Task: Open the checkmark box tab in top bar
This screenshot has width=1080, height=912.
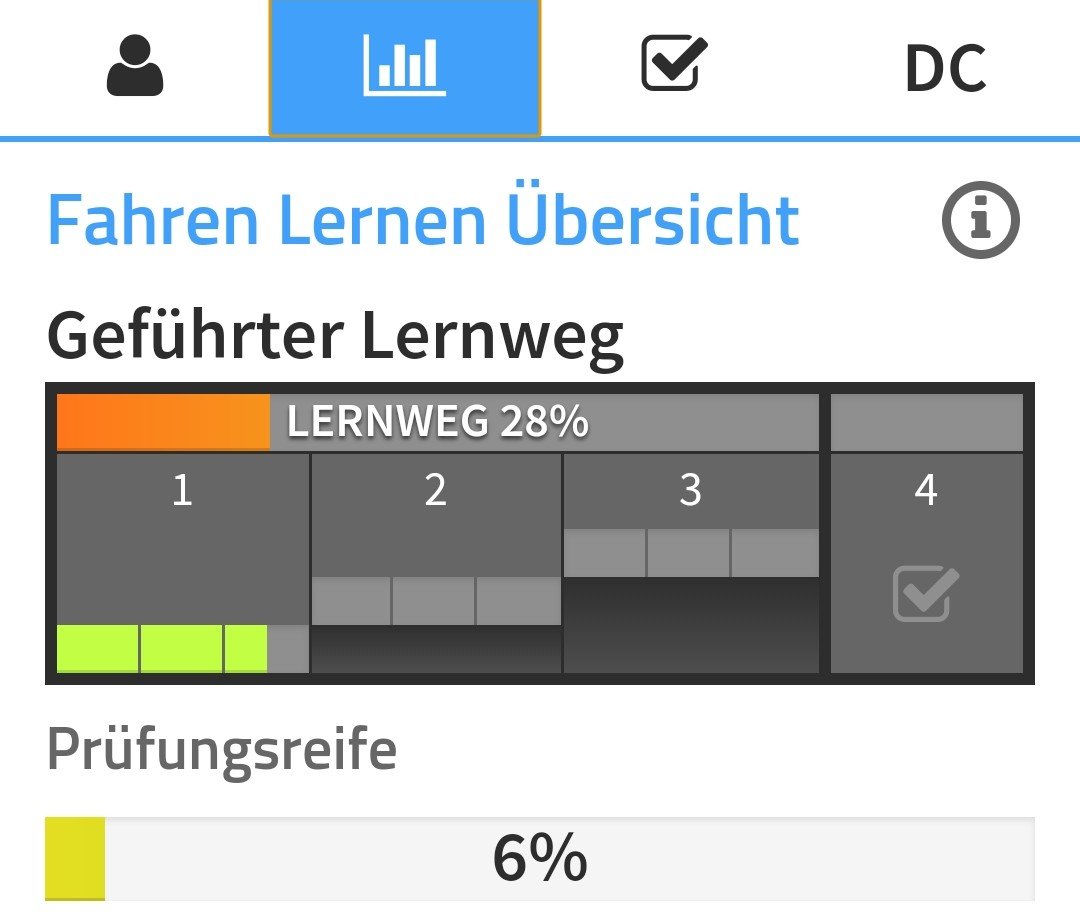Action: 674,65
